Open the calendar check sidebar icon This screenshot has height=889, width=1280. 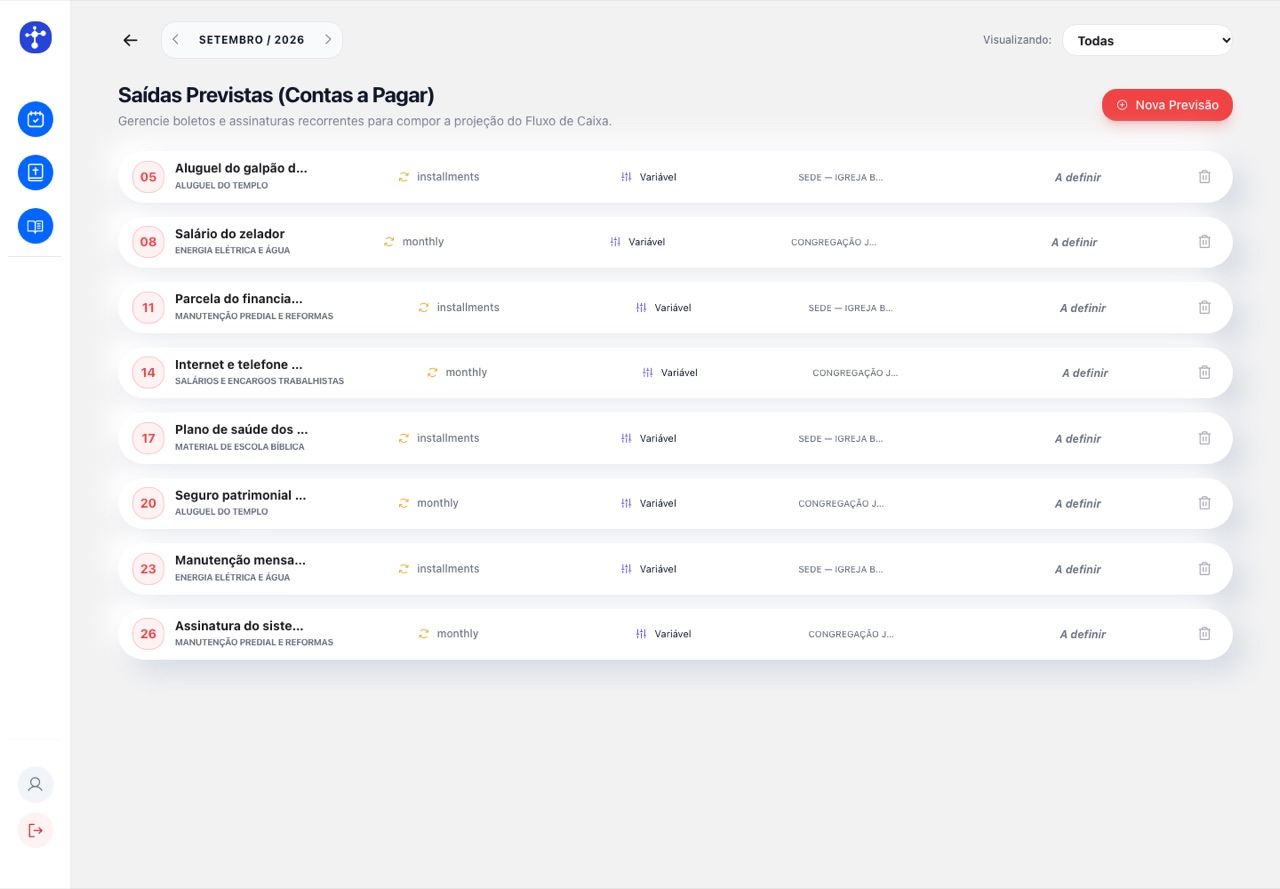[35, 119]
